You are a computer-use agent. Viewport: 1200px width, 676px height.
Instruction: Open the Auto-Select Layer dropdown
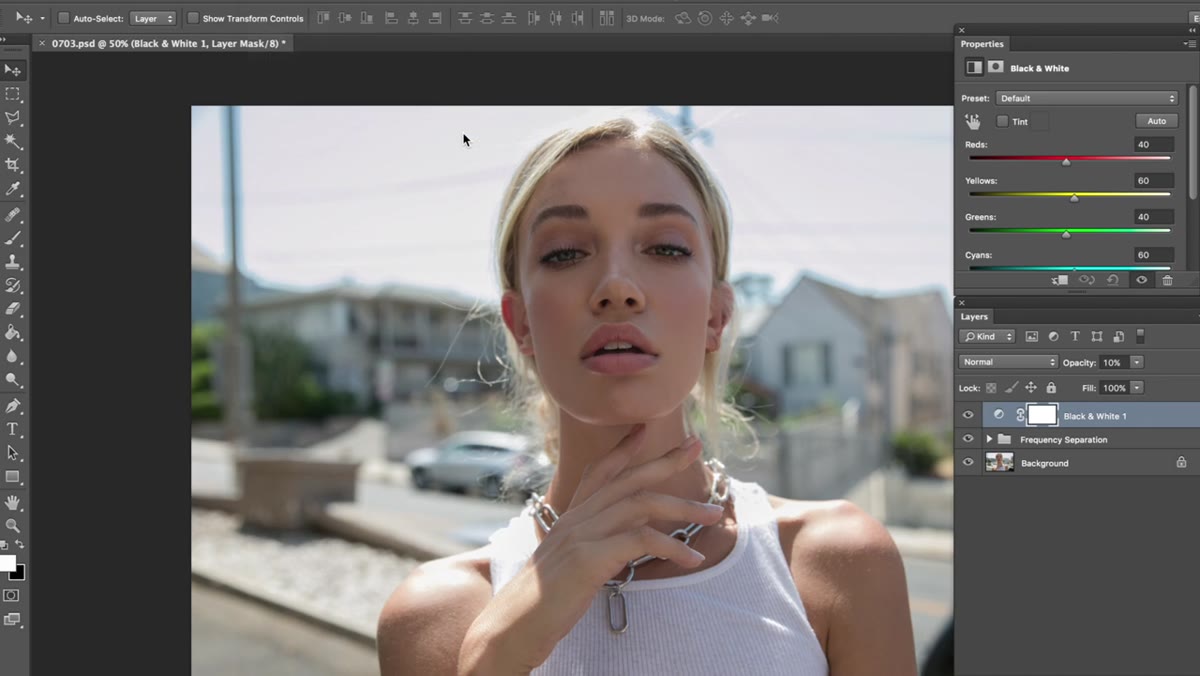[x=153, y=18]
